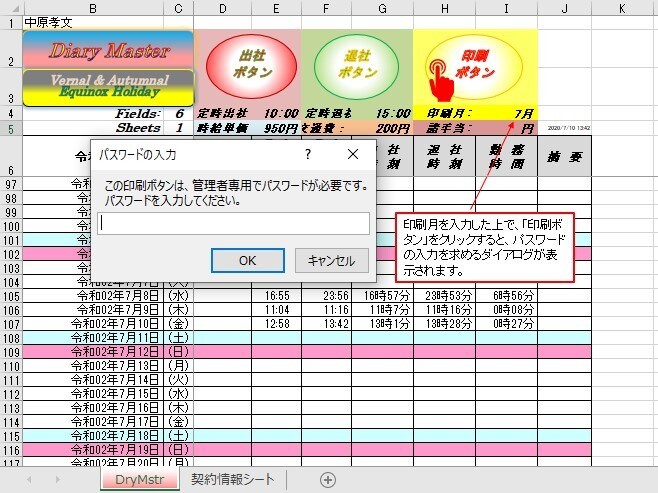Select column J header
This screenshot has width=658, height=493.
click(564, 8)
